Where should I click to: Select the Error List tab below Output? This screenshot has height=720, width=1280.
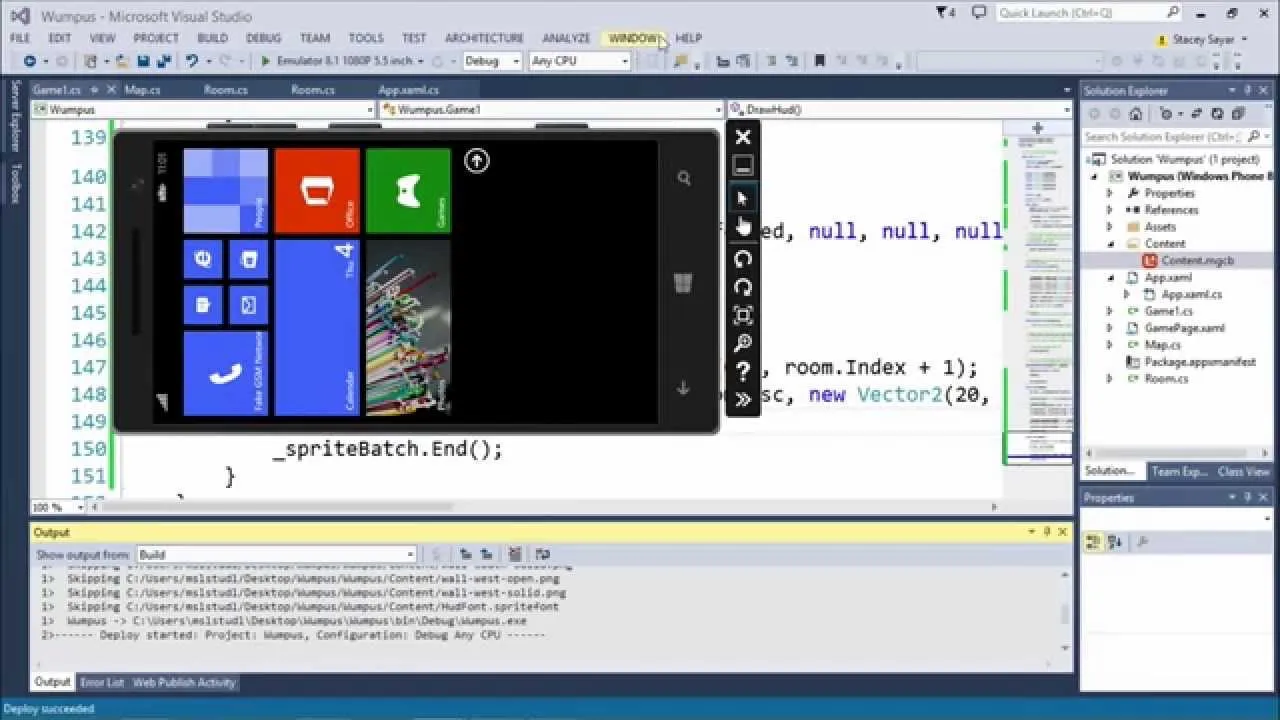point(101,682)
